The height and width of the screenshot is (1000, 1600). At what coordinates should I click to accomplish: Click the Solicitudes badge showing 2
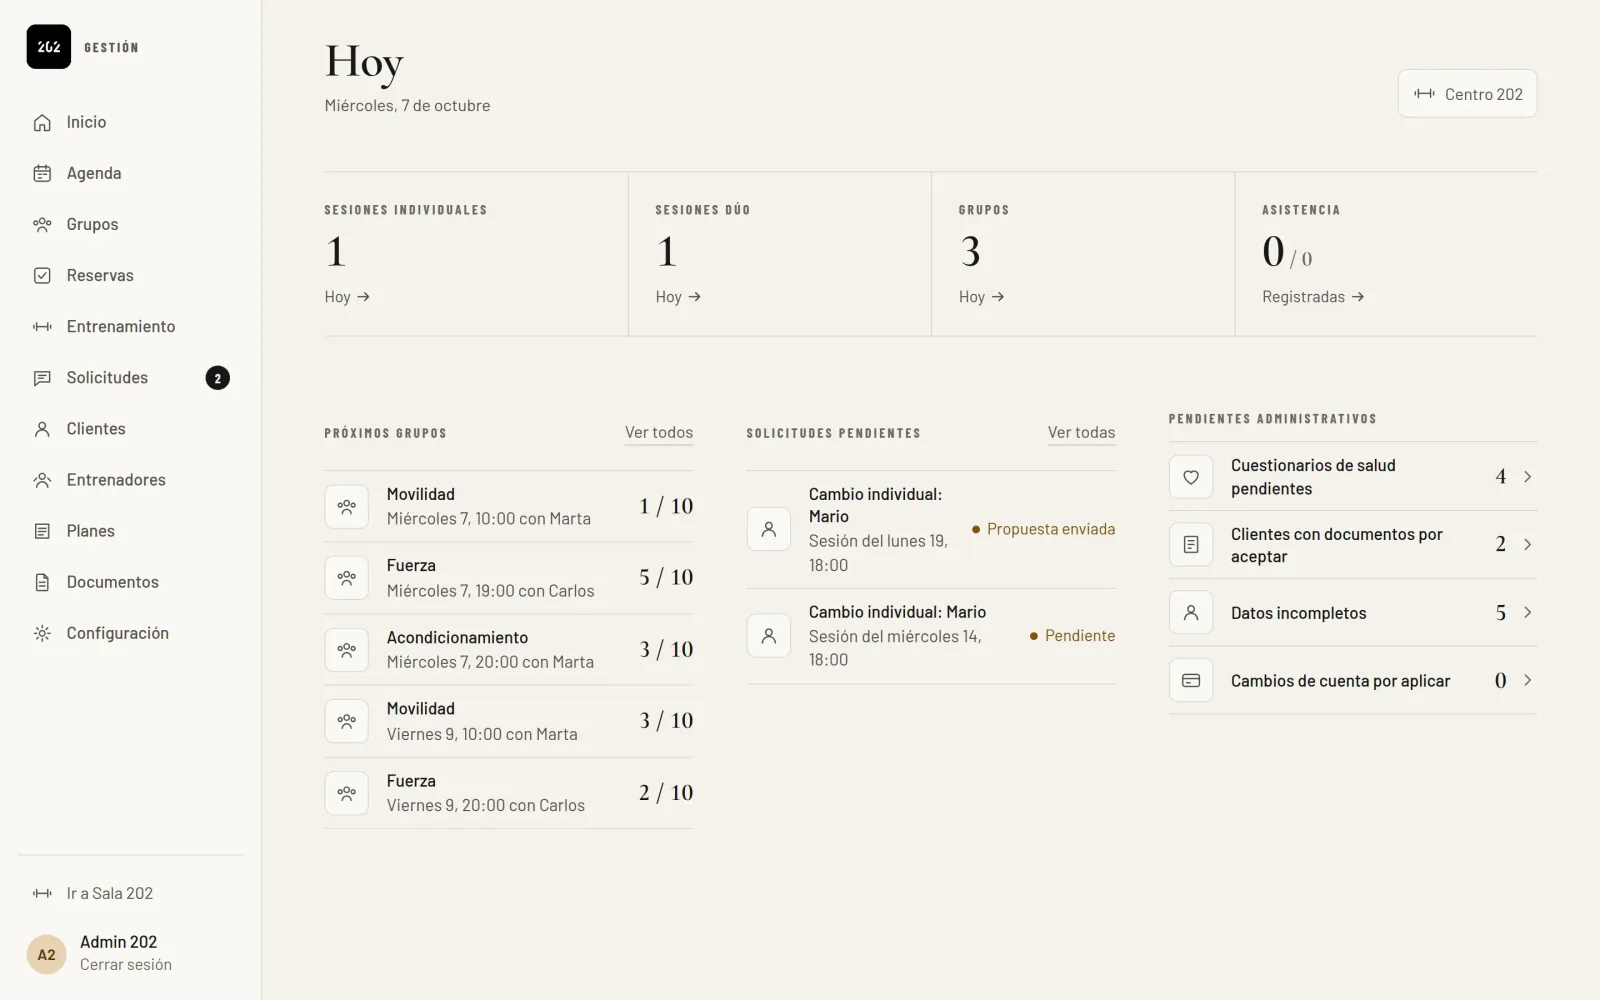(x=217, y=378)
